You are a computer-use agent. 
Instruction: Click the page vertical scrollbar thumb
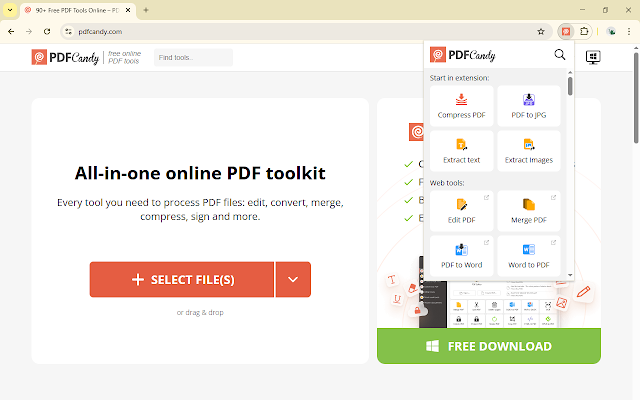click(x=636, y=98)
